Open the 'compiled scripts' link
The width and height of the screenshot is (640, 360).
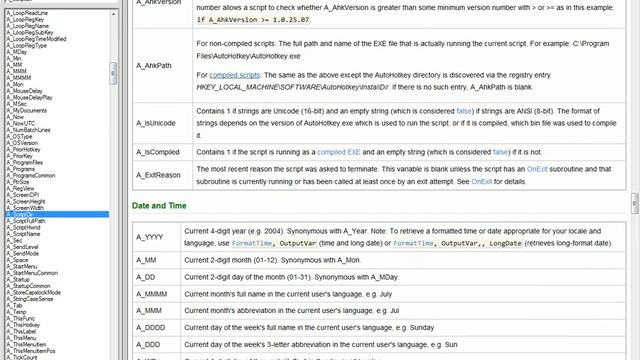point(234,75)
